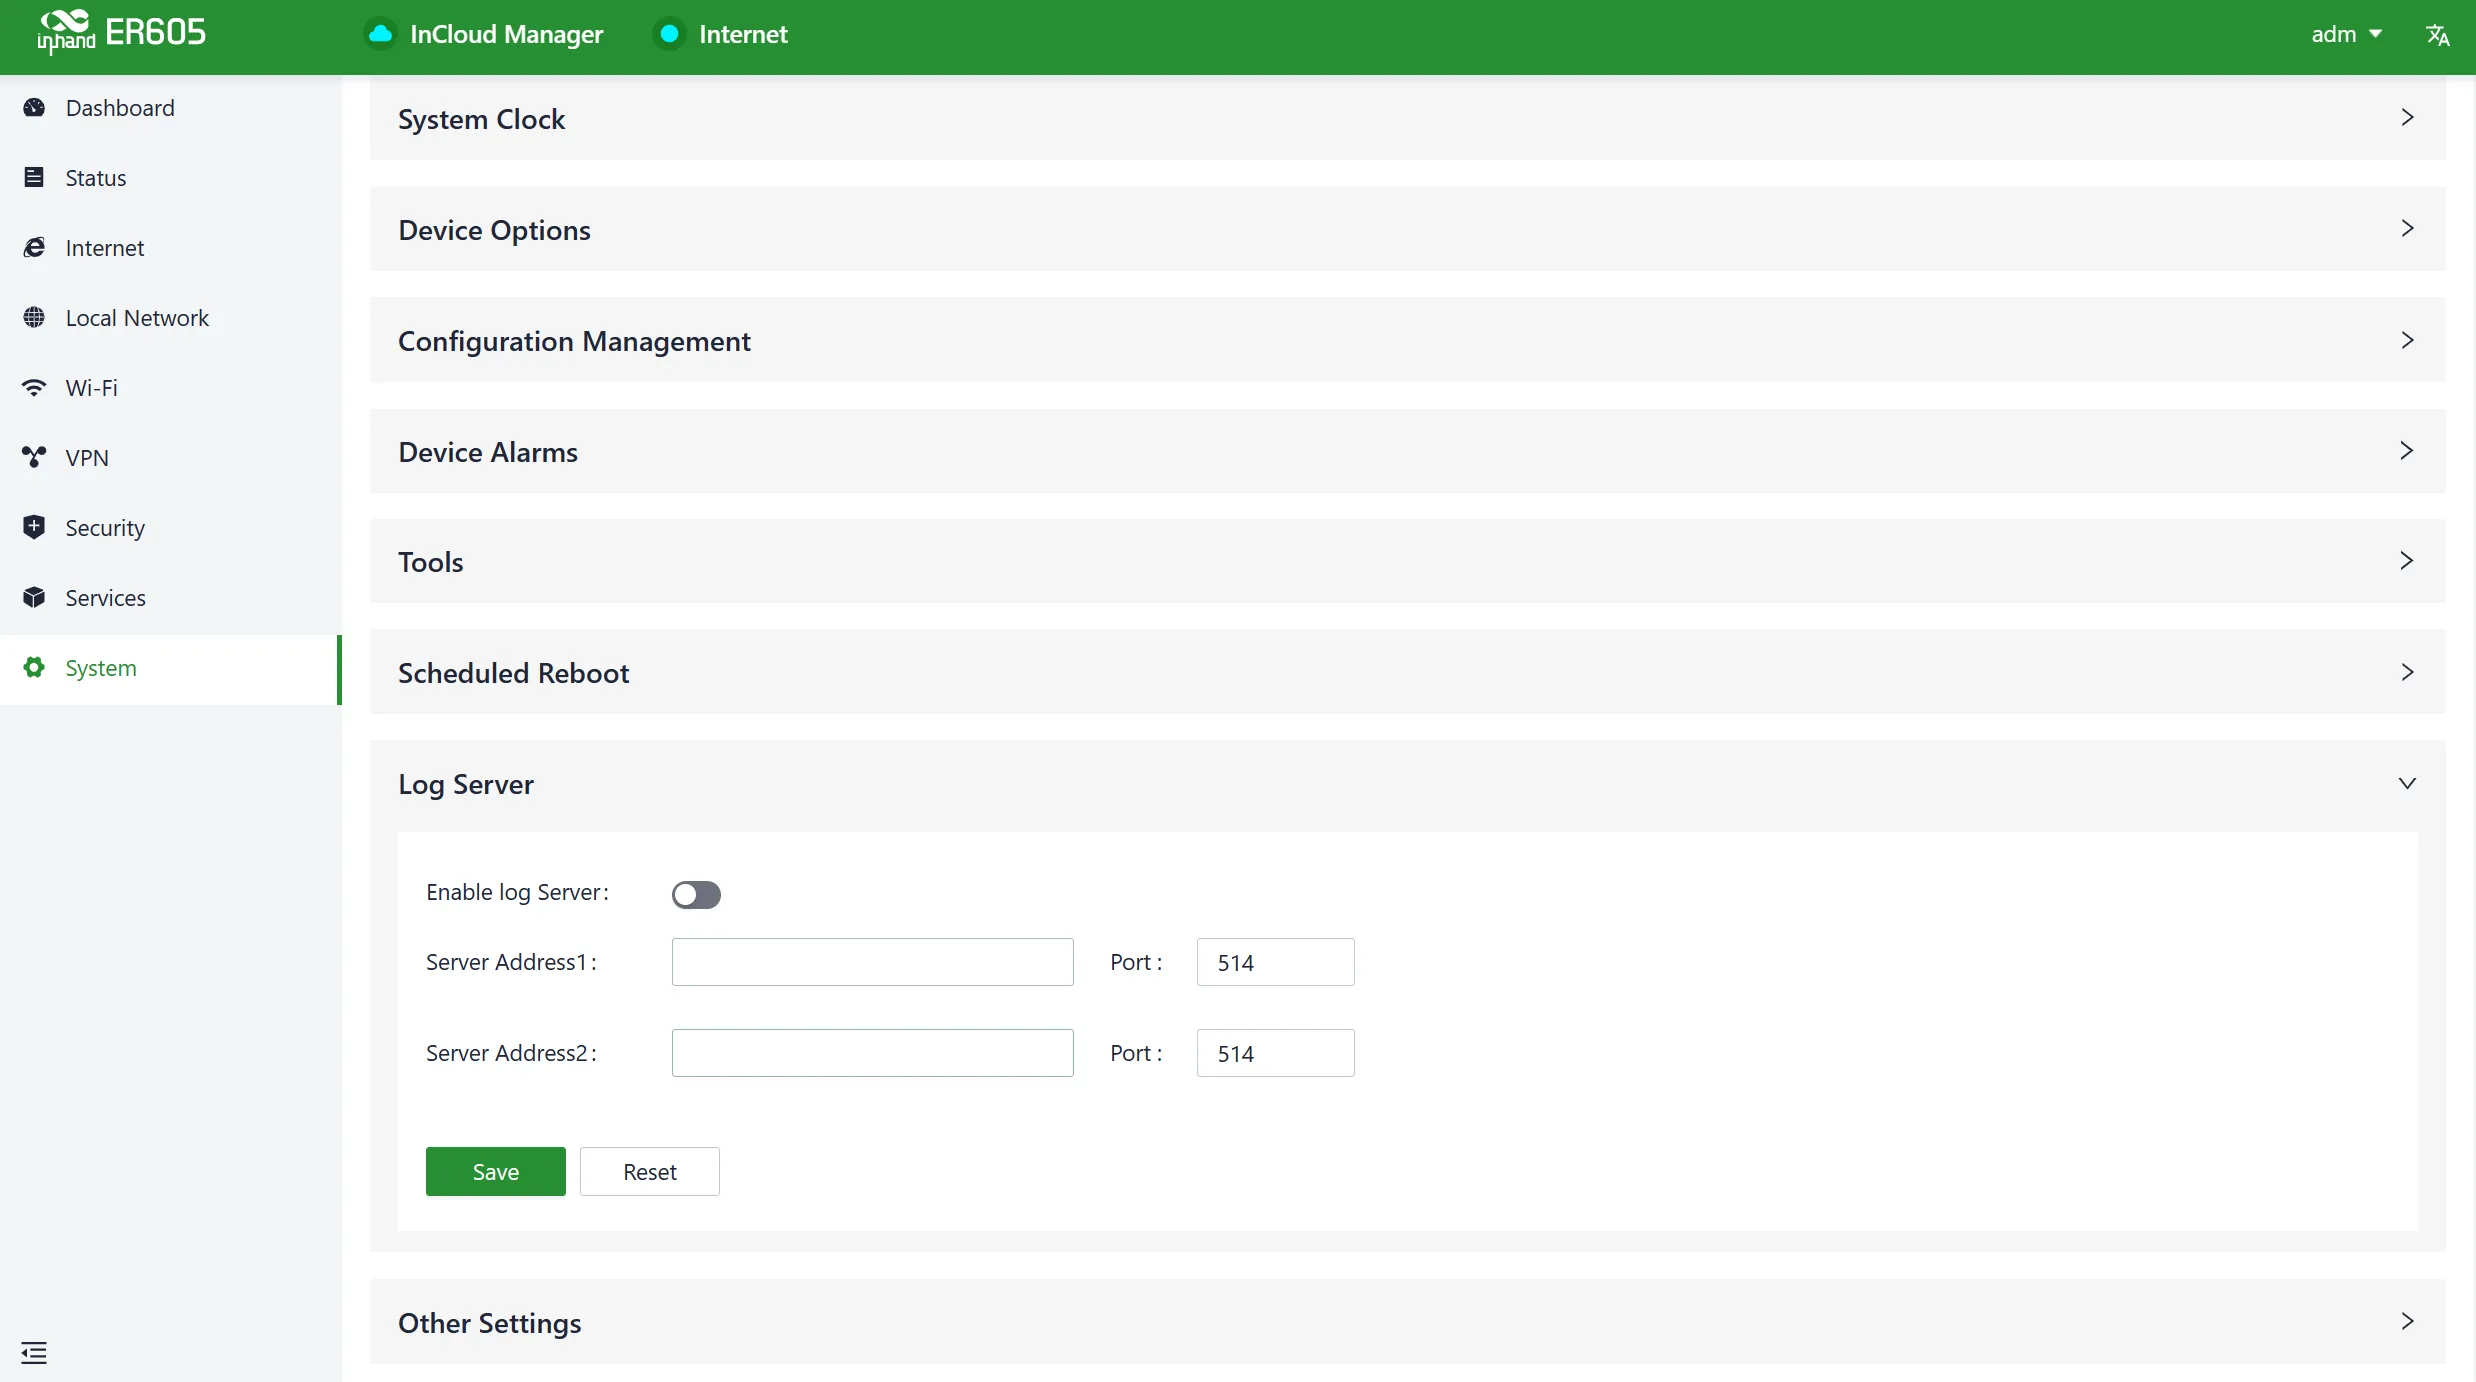Open the language translation icon
Image resolution: width=2476 pixels, height=1382 pixels.
click(x=2437, y=35)
